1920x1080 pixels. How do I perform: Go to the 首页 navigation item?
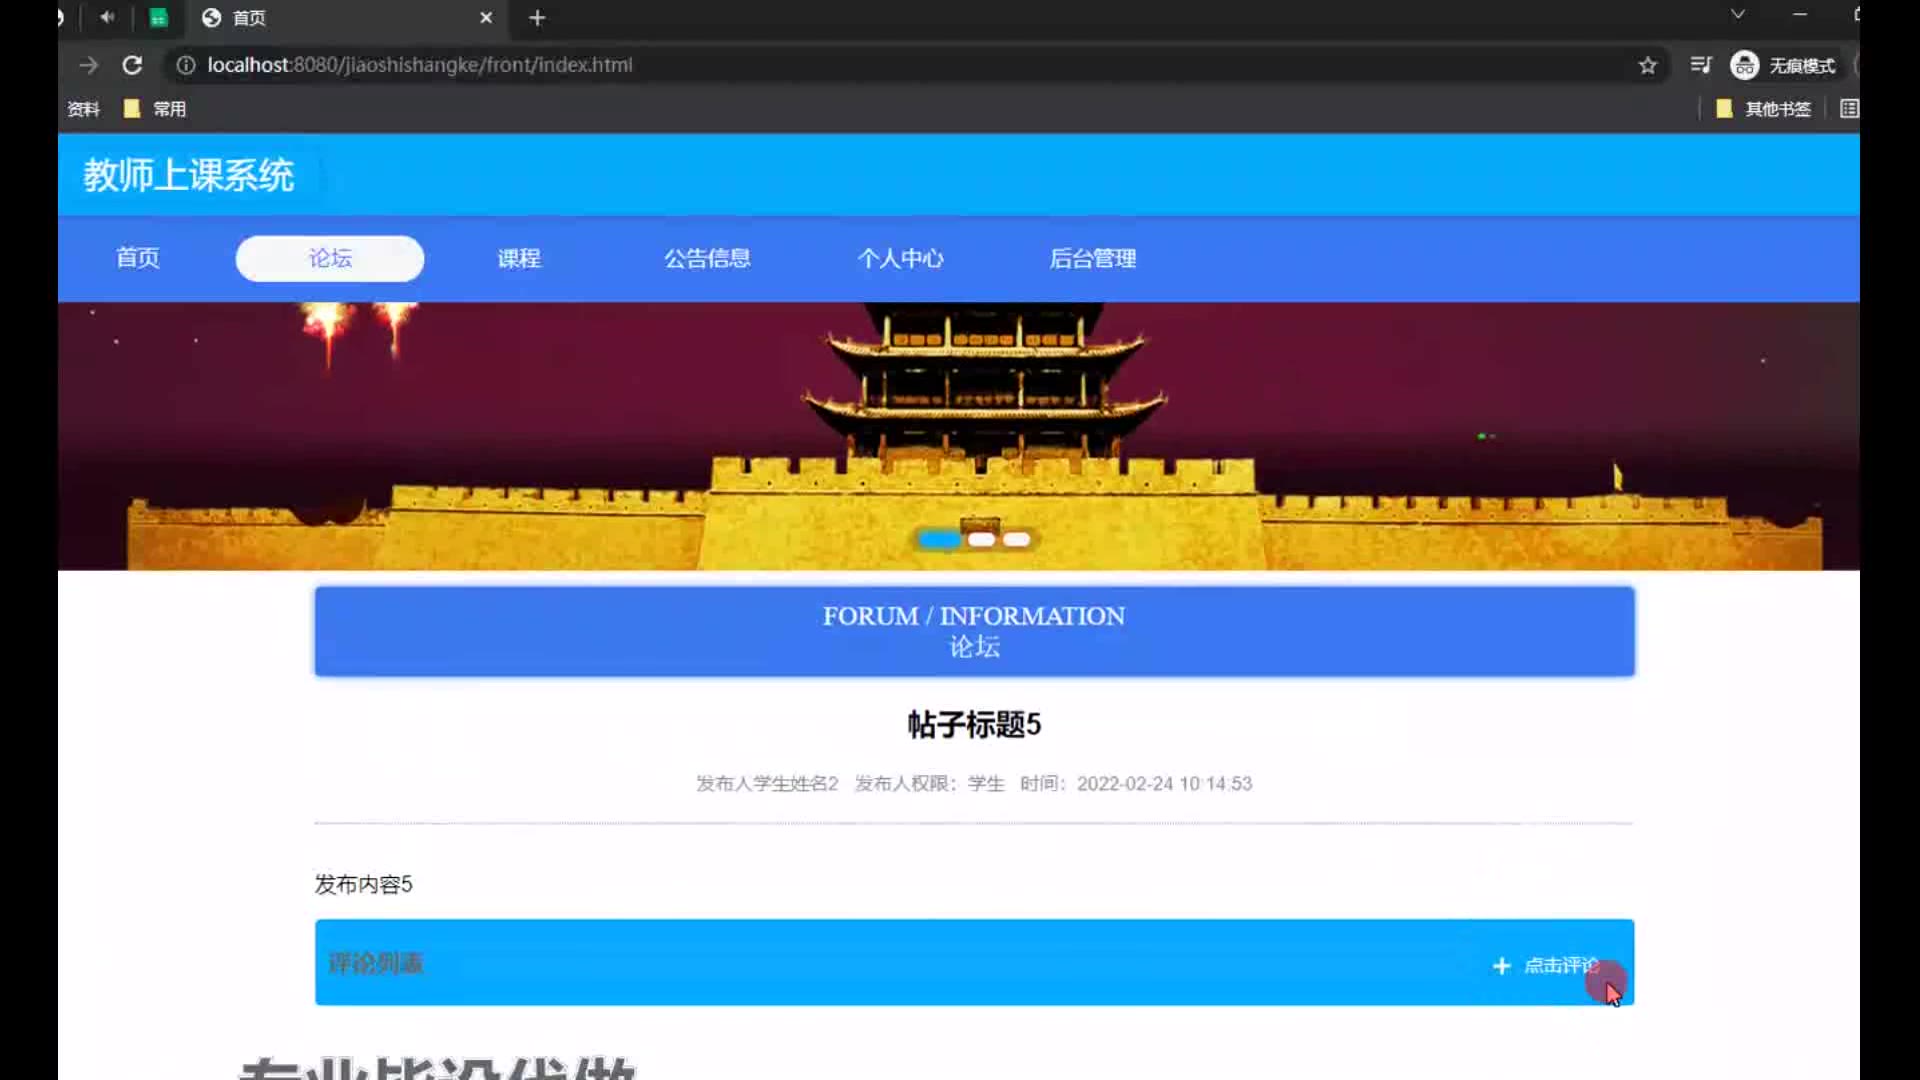pyautogui.click(x=138, y=258)
